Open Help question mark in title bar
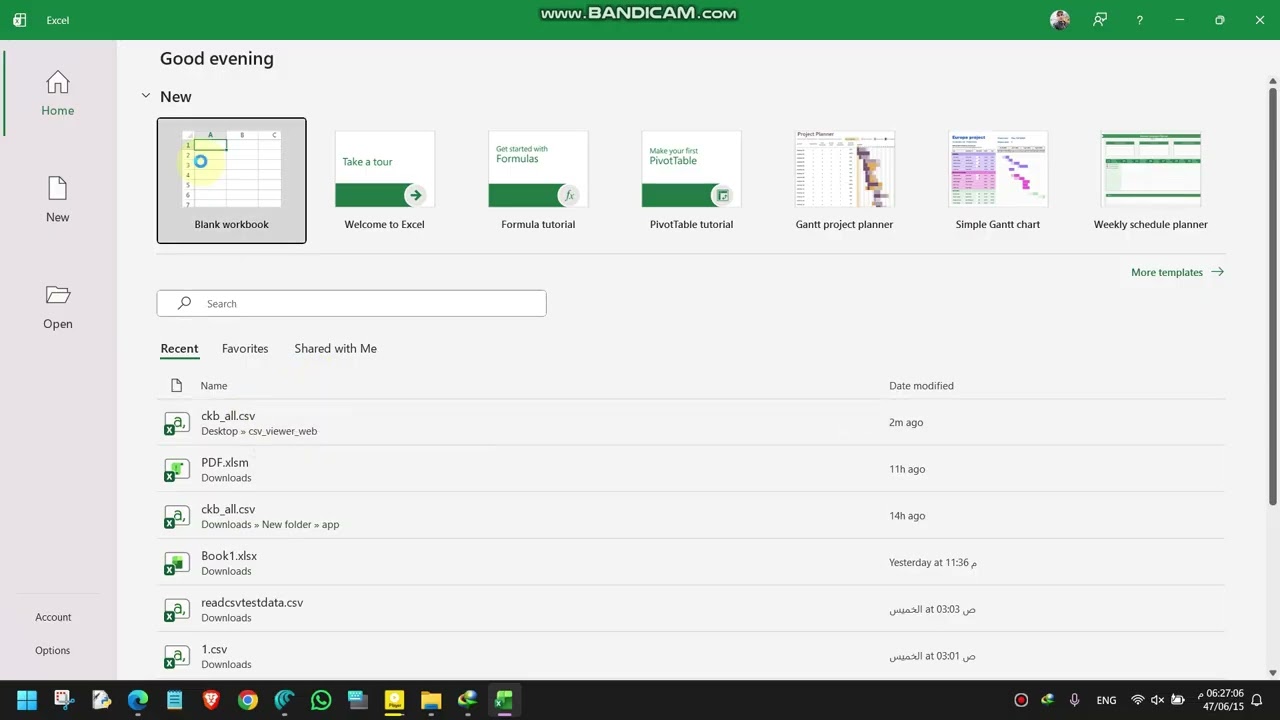Image resolution: width=1280 pixels, height=720 pixels. click(1139, 20)
